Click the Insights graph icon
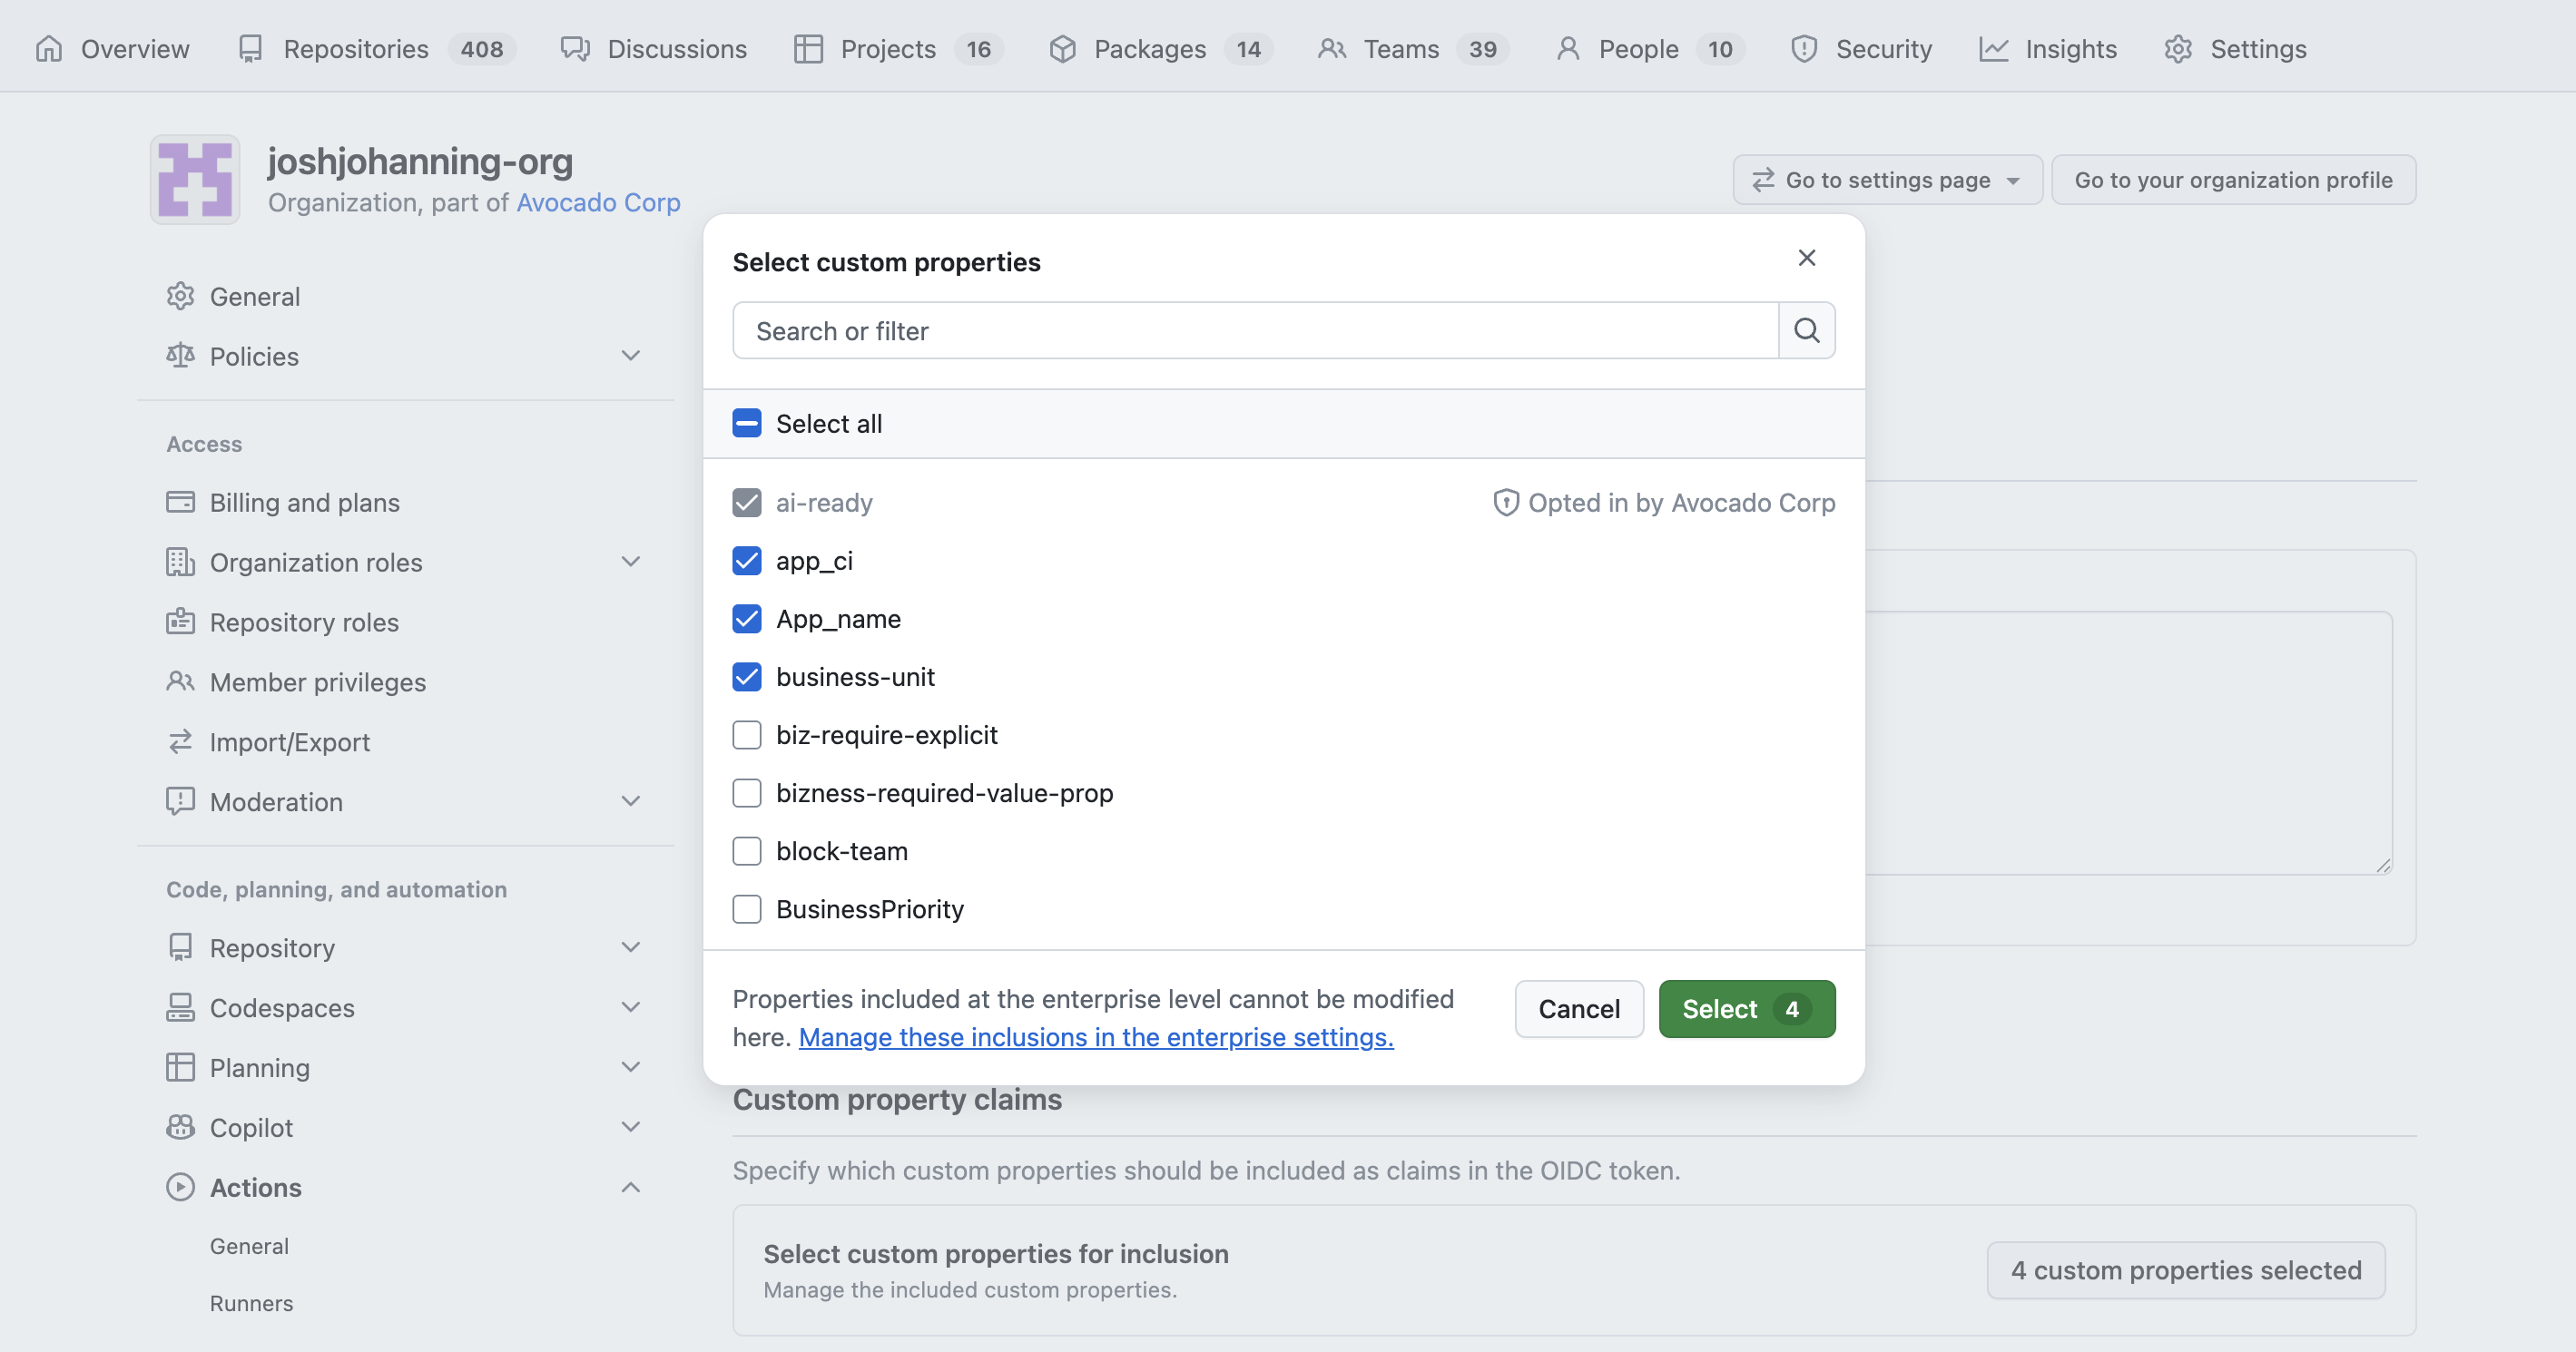This screenshot has width=2576, height=1352. coord(1995,48)
